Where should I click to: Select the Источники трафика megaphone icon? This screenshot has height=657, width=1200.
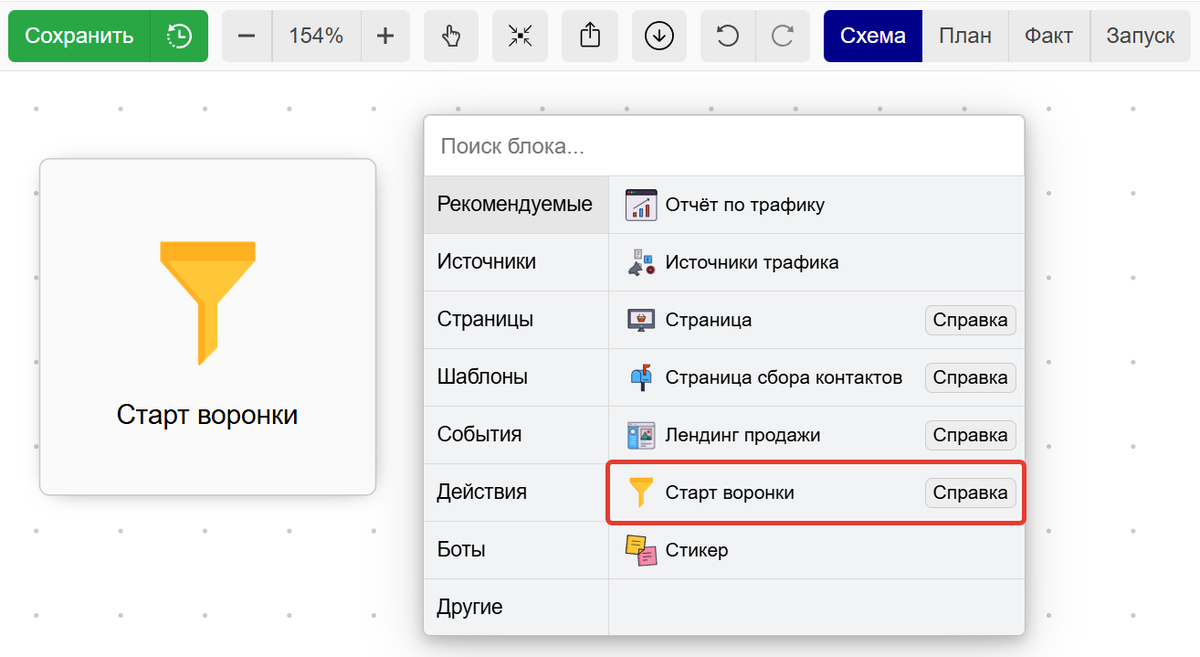click(x=640, y=262)
